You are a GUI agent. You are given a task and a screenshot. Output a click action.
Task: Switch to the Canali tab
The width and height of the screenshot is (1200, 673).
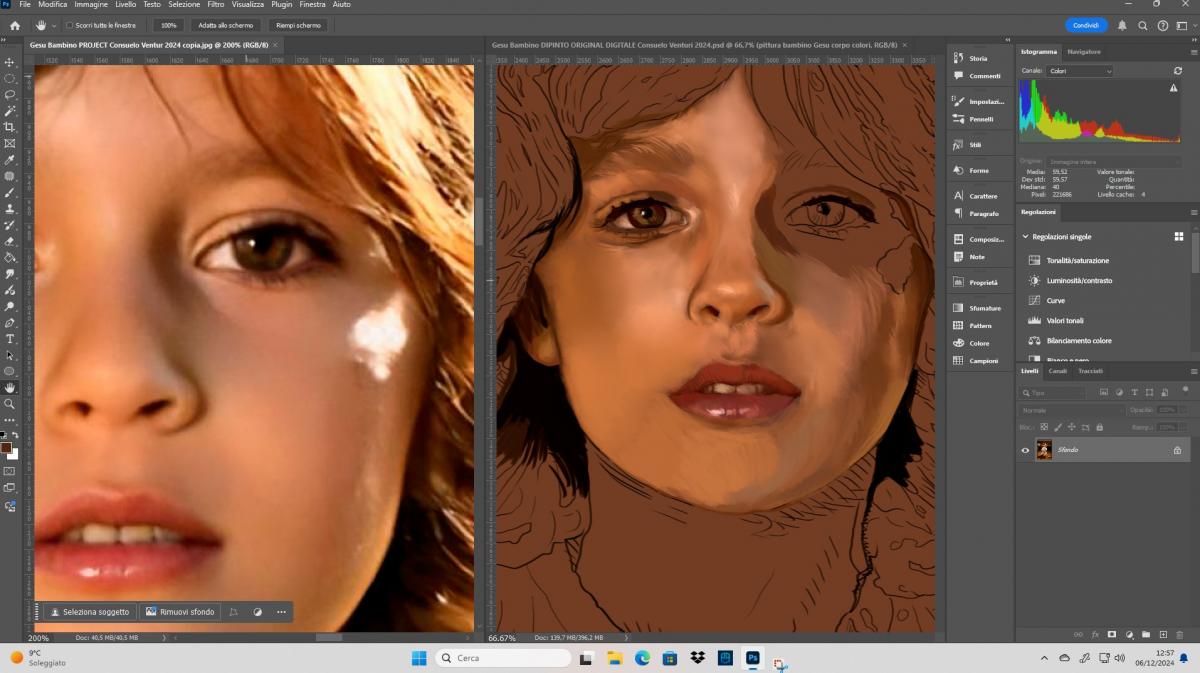point(1058,371)
